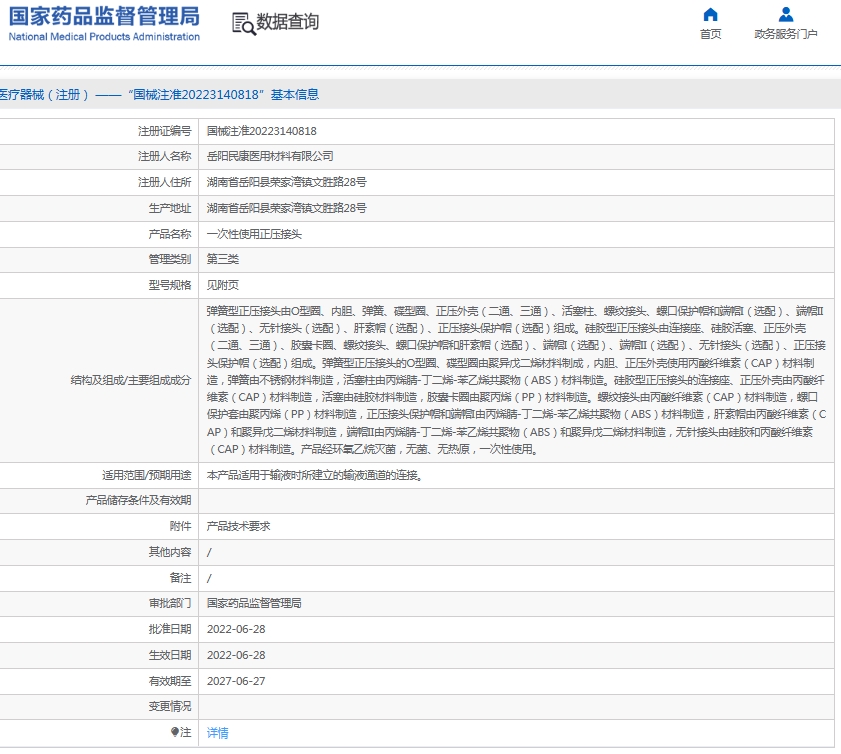Select 一次性使用正压接头 product name
The height and width of the screenshot is (754, 841).
tap(254, 234)
